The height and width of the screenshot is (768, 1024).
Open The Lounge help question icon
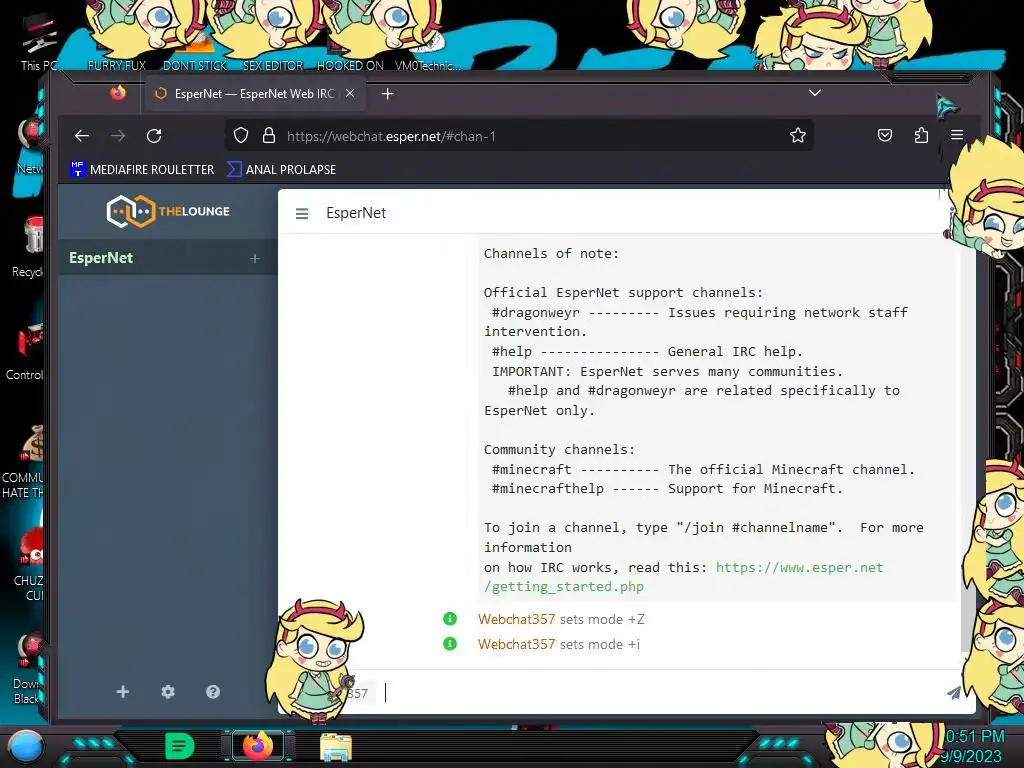pyautogui.click(x=213, y=692)
